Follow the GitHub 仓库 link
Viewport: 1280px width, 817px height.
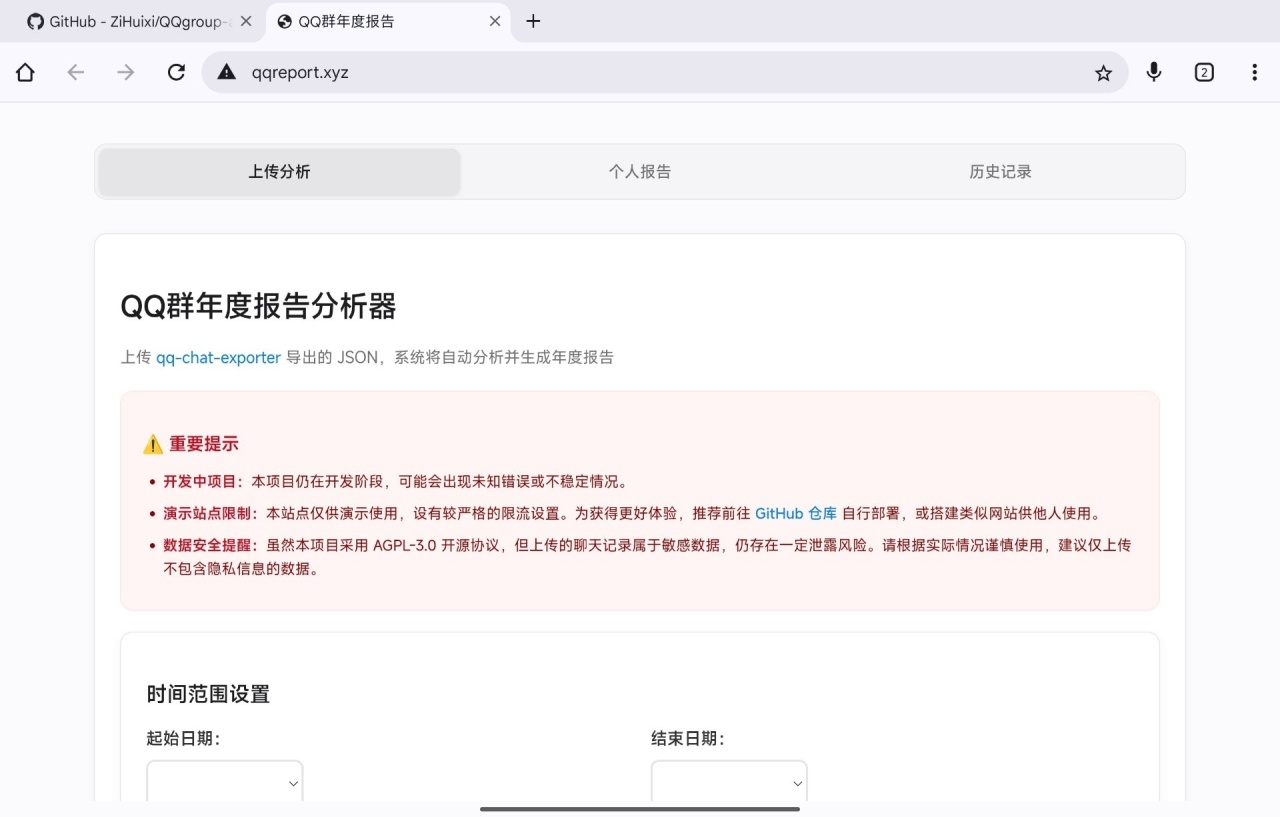click(x=796, y=513)
